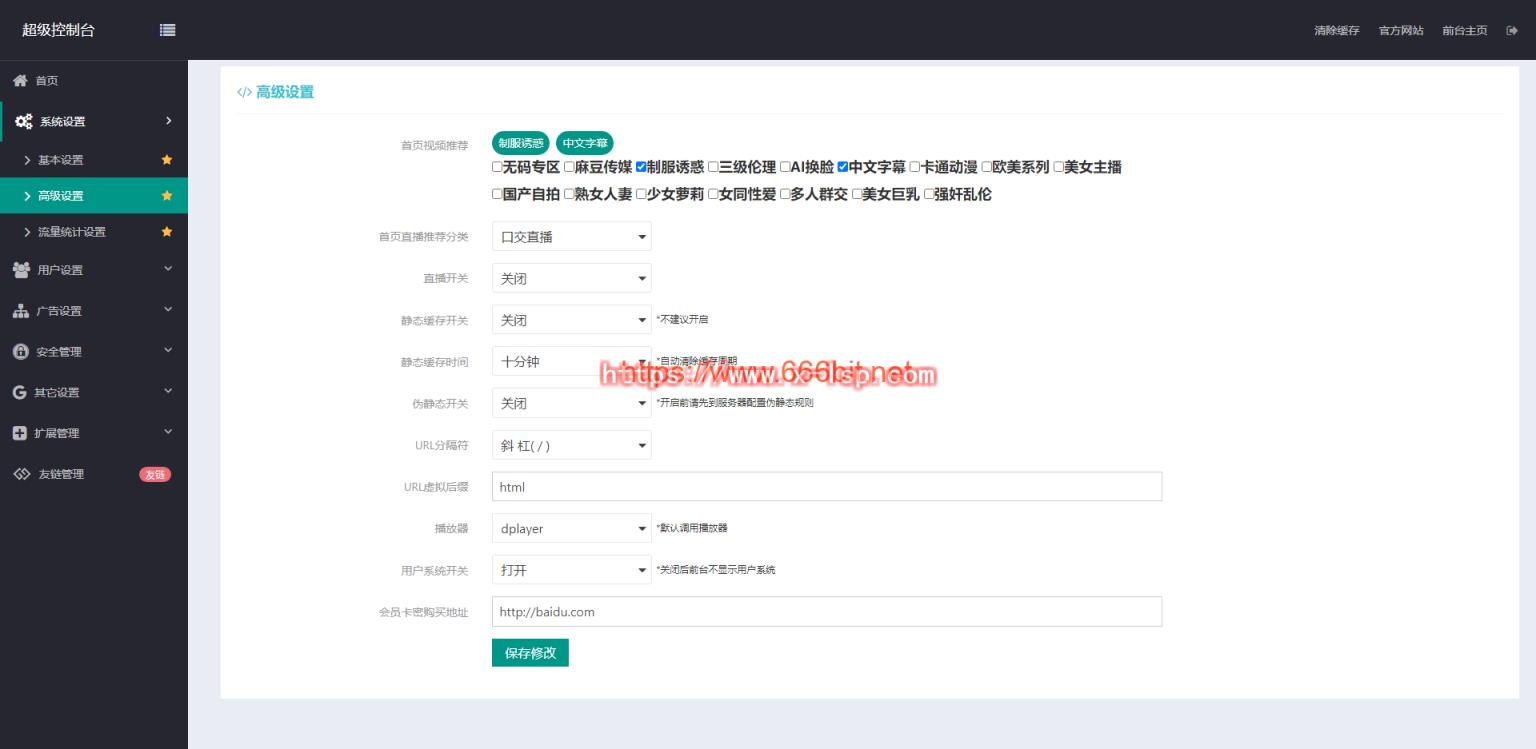Click the lock icon beside 安全管理
Screen dimensions: 1536x749
(20, 352)
